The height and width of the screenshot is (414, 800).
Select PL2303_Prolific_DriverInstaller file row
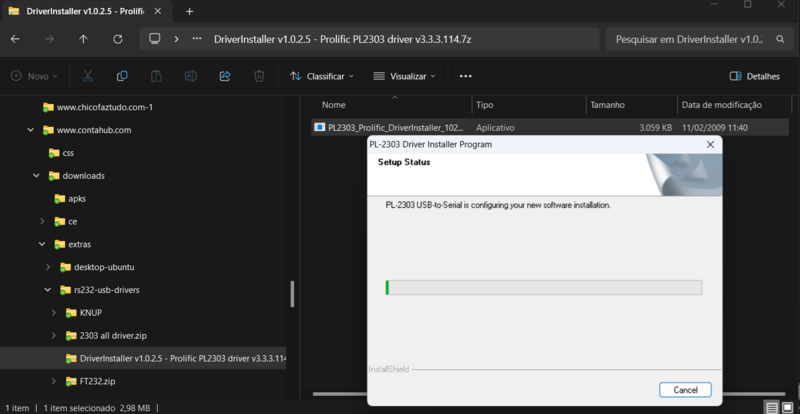(550, 128)
